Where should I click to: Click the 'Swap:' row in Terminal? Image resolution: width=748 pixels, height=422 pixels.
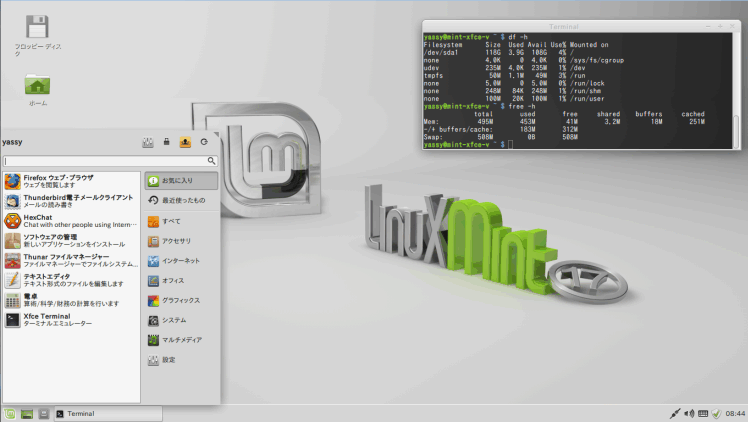pyautogui.click(x=500, y=137)
